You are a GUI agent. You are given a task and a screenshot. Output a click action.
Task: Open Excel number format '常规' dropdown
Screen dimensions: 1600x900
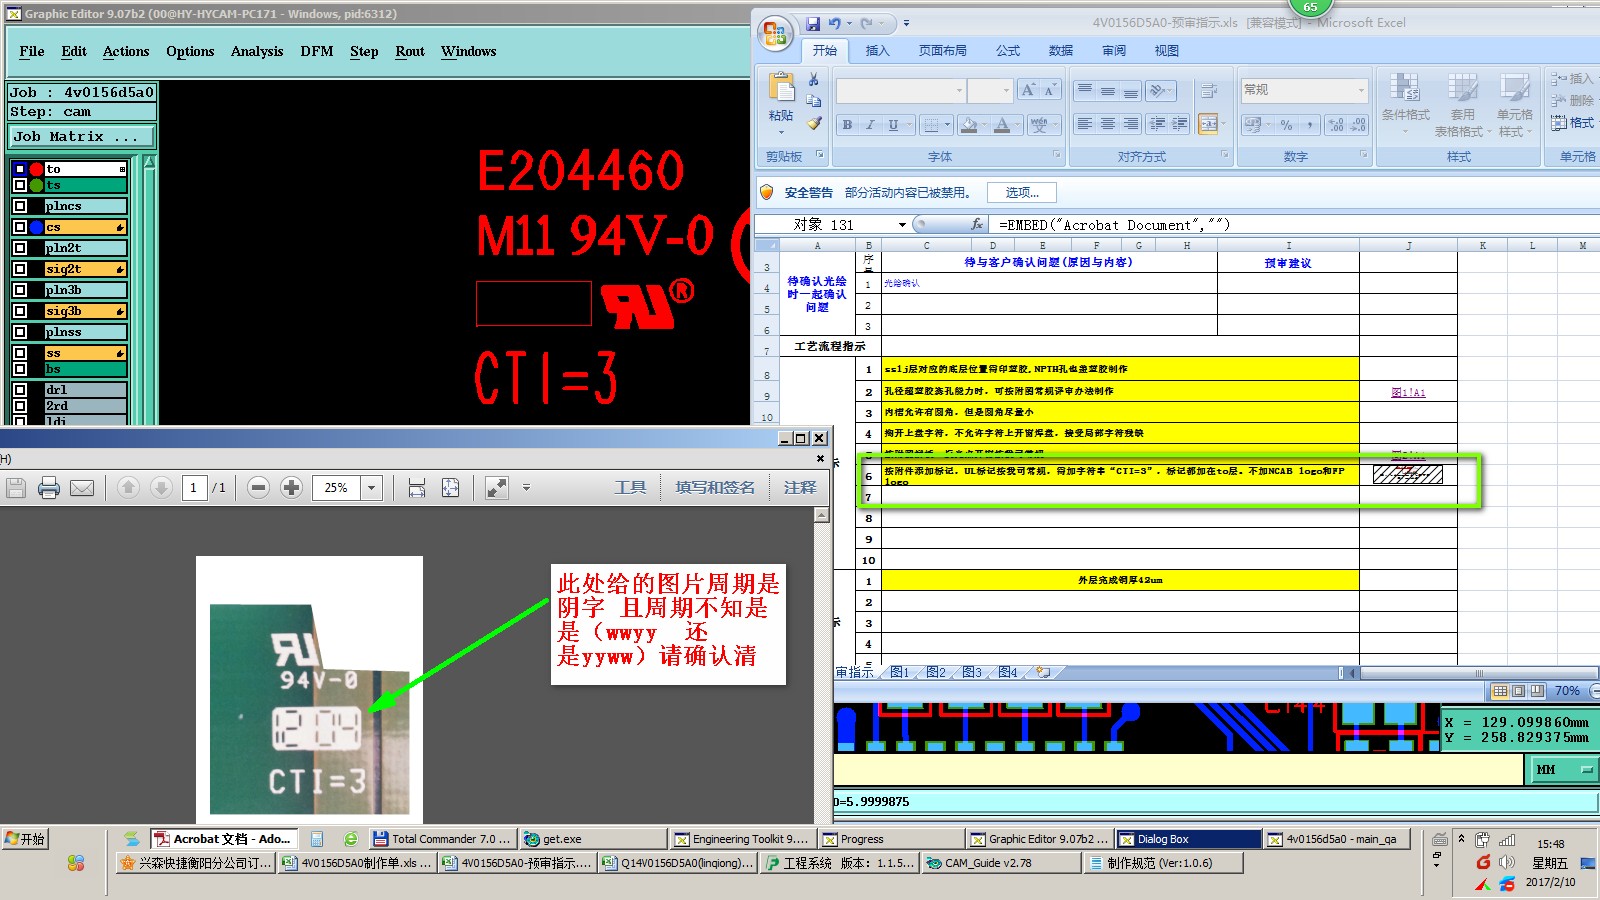[1361, 90]
